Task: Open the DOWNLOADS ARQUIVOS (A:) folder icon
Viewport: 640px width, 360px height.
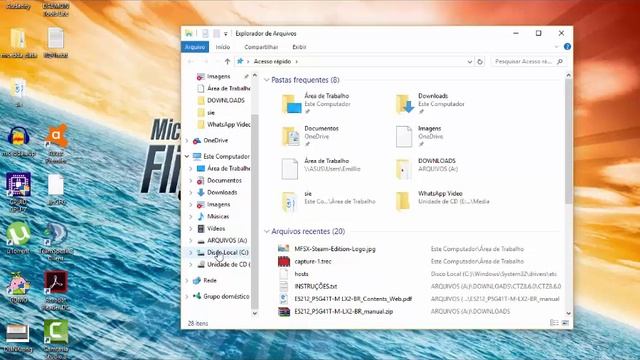Action: pyautogui.click(x=403, y=169)
